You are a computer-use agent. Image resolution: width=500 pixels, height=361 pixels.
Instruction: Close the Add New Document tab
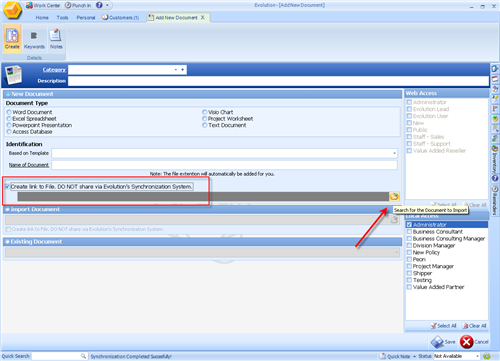point(202,17)
